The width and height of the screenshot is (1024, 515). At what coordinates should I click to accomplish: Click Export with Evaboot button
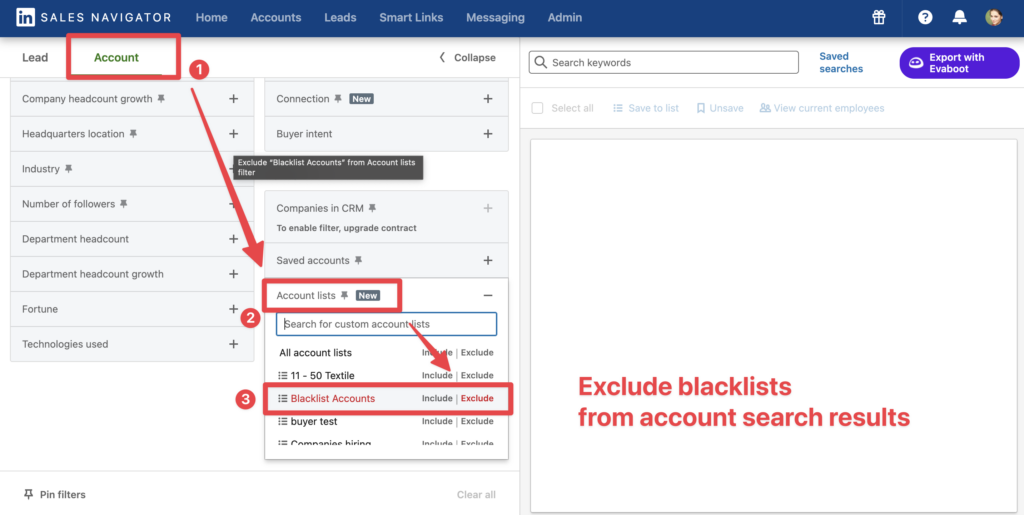959,63
